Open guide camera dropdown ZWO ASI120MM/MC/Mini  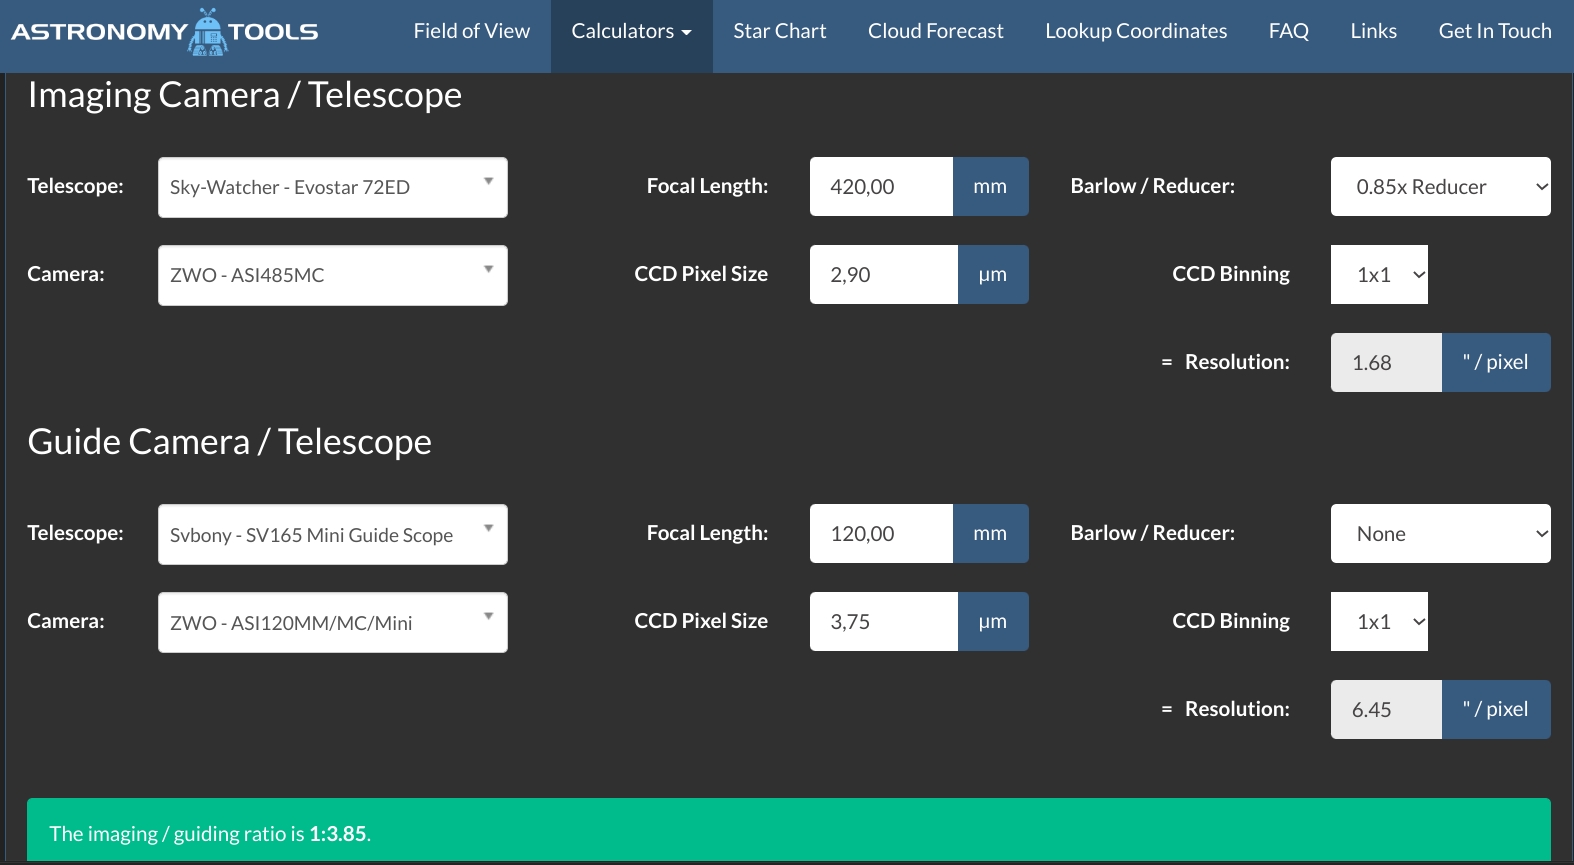pos(332,623)
